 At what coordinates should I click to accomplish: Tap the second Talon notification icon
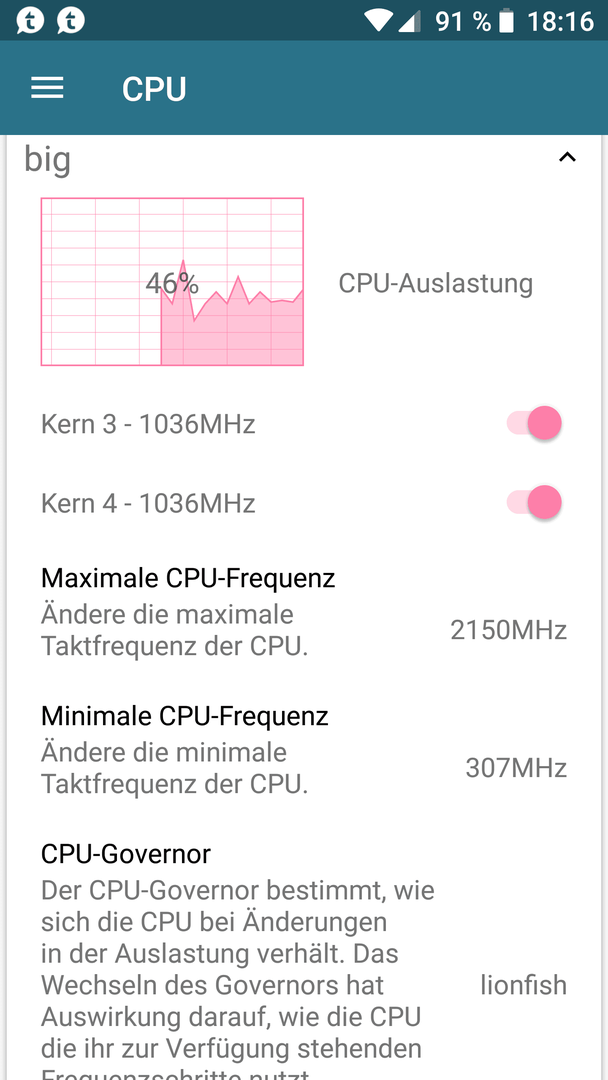coord(71,20)
